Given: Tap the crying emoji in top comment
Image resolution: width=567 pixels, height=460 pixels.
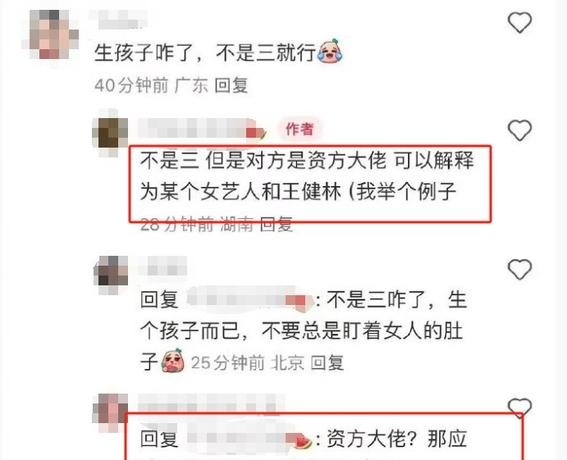Looking at the screenshot, I should 329,51.
